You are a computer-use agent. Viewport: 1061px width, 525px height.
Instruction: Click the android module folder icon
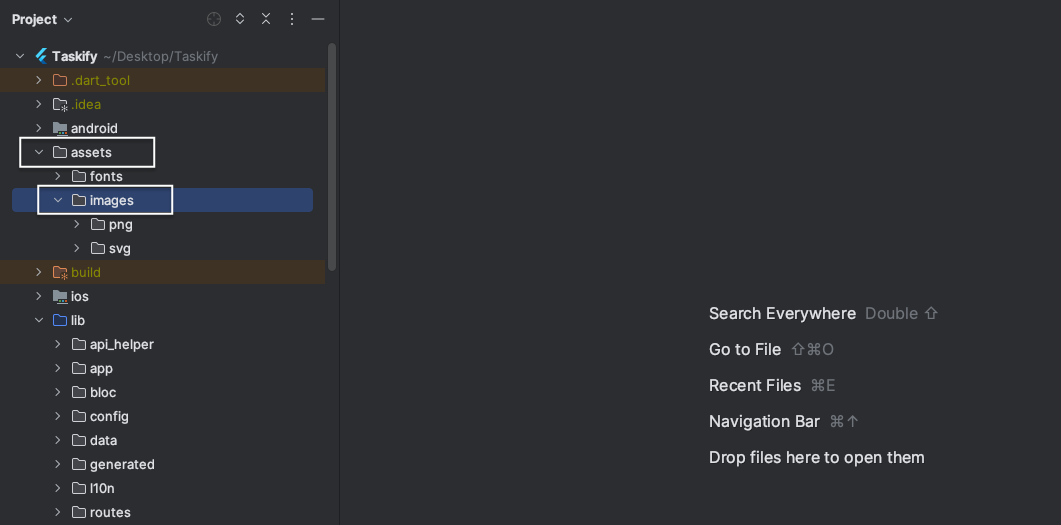(x=60, y=128)
